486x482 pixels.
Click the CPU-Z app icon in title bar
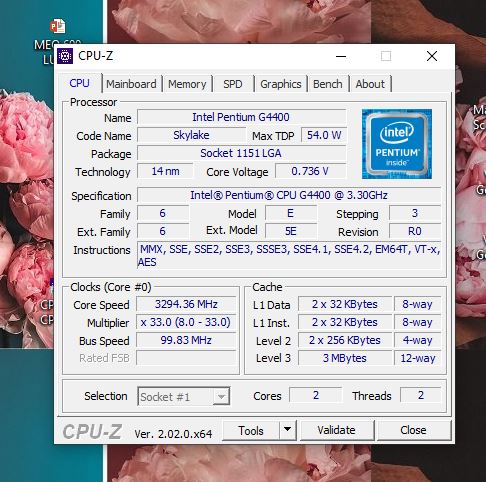[x=65, y=56]
